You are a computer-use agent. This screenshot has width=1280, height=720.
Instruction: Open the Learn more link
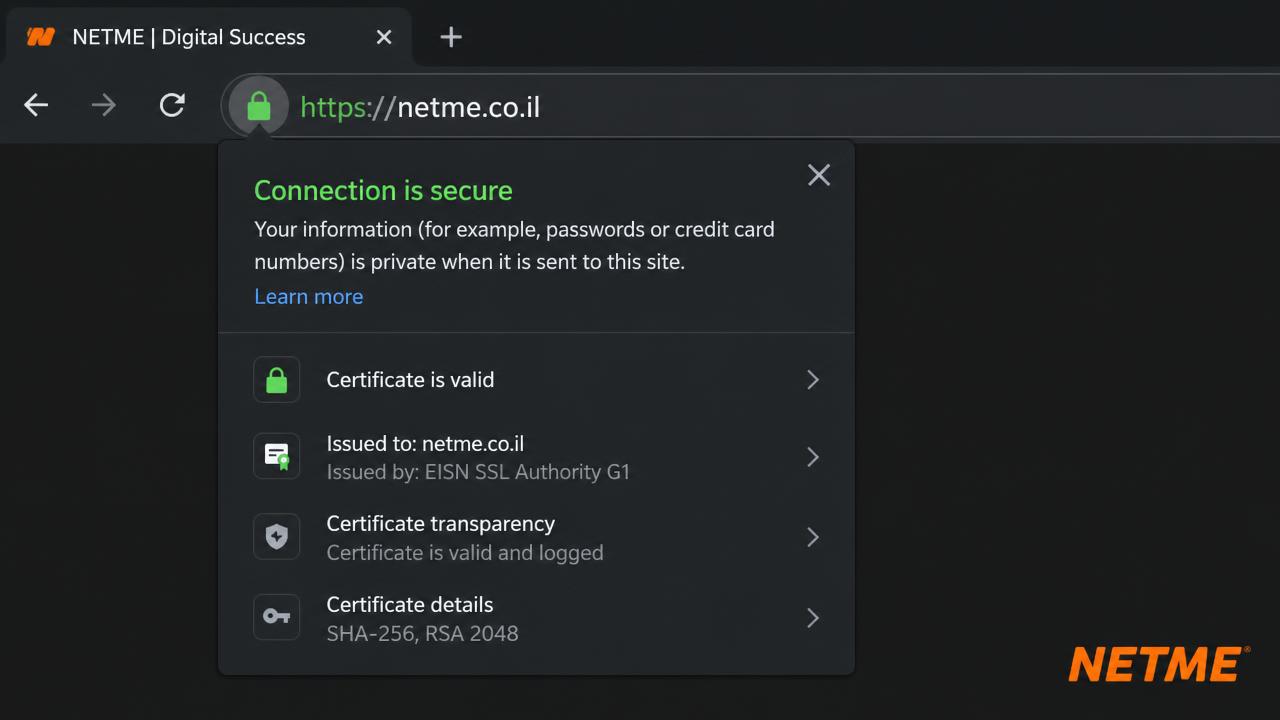[x=309, y=296]
